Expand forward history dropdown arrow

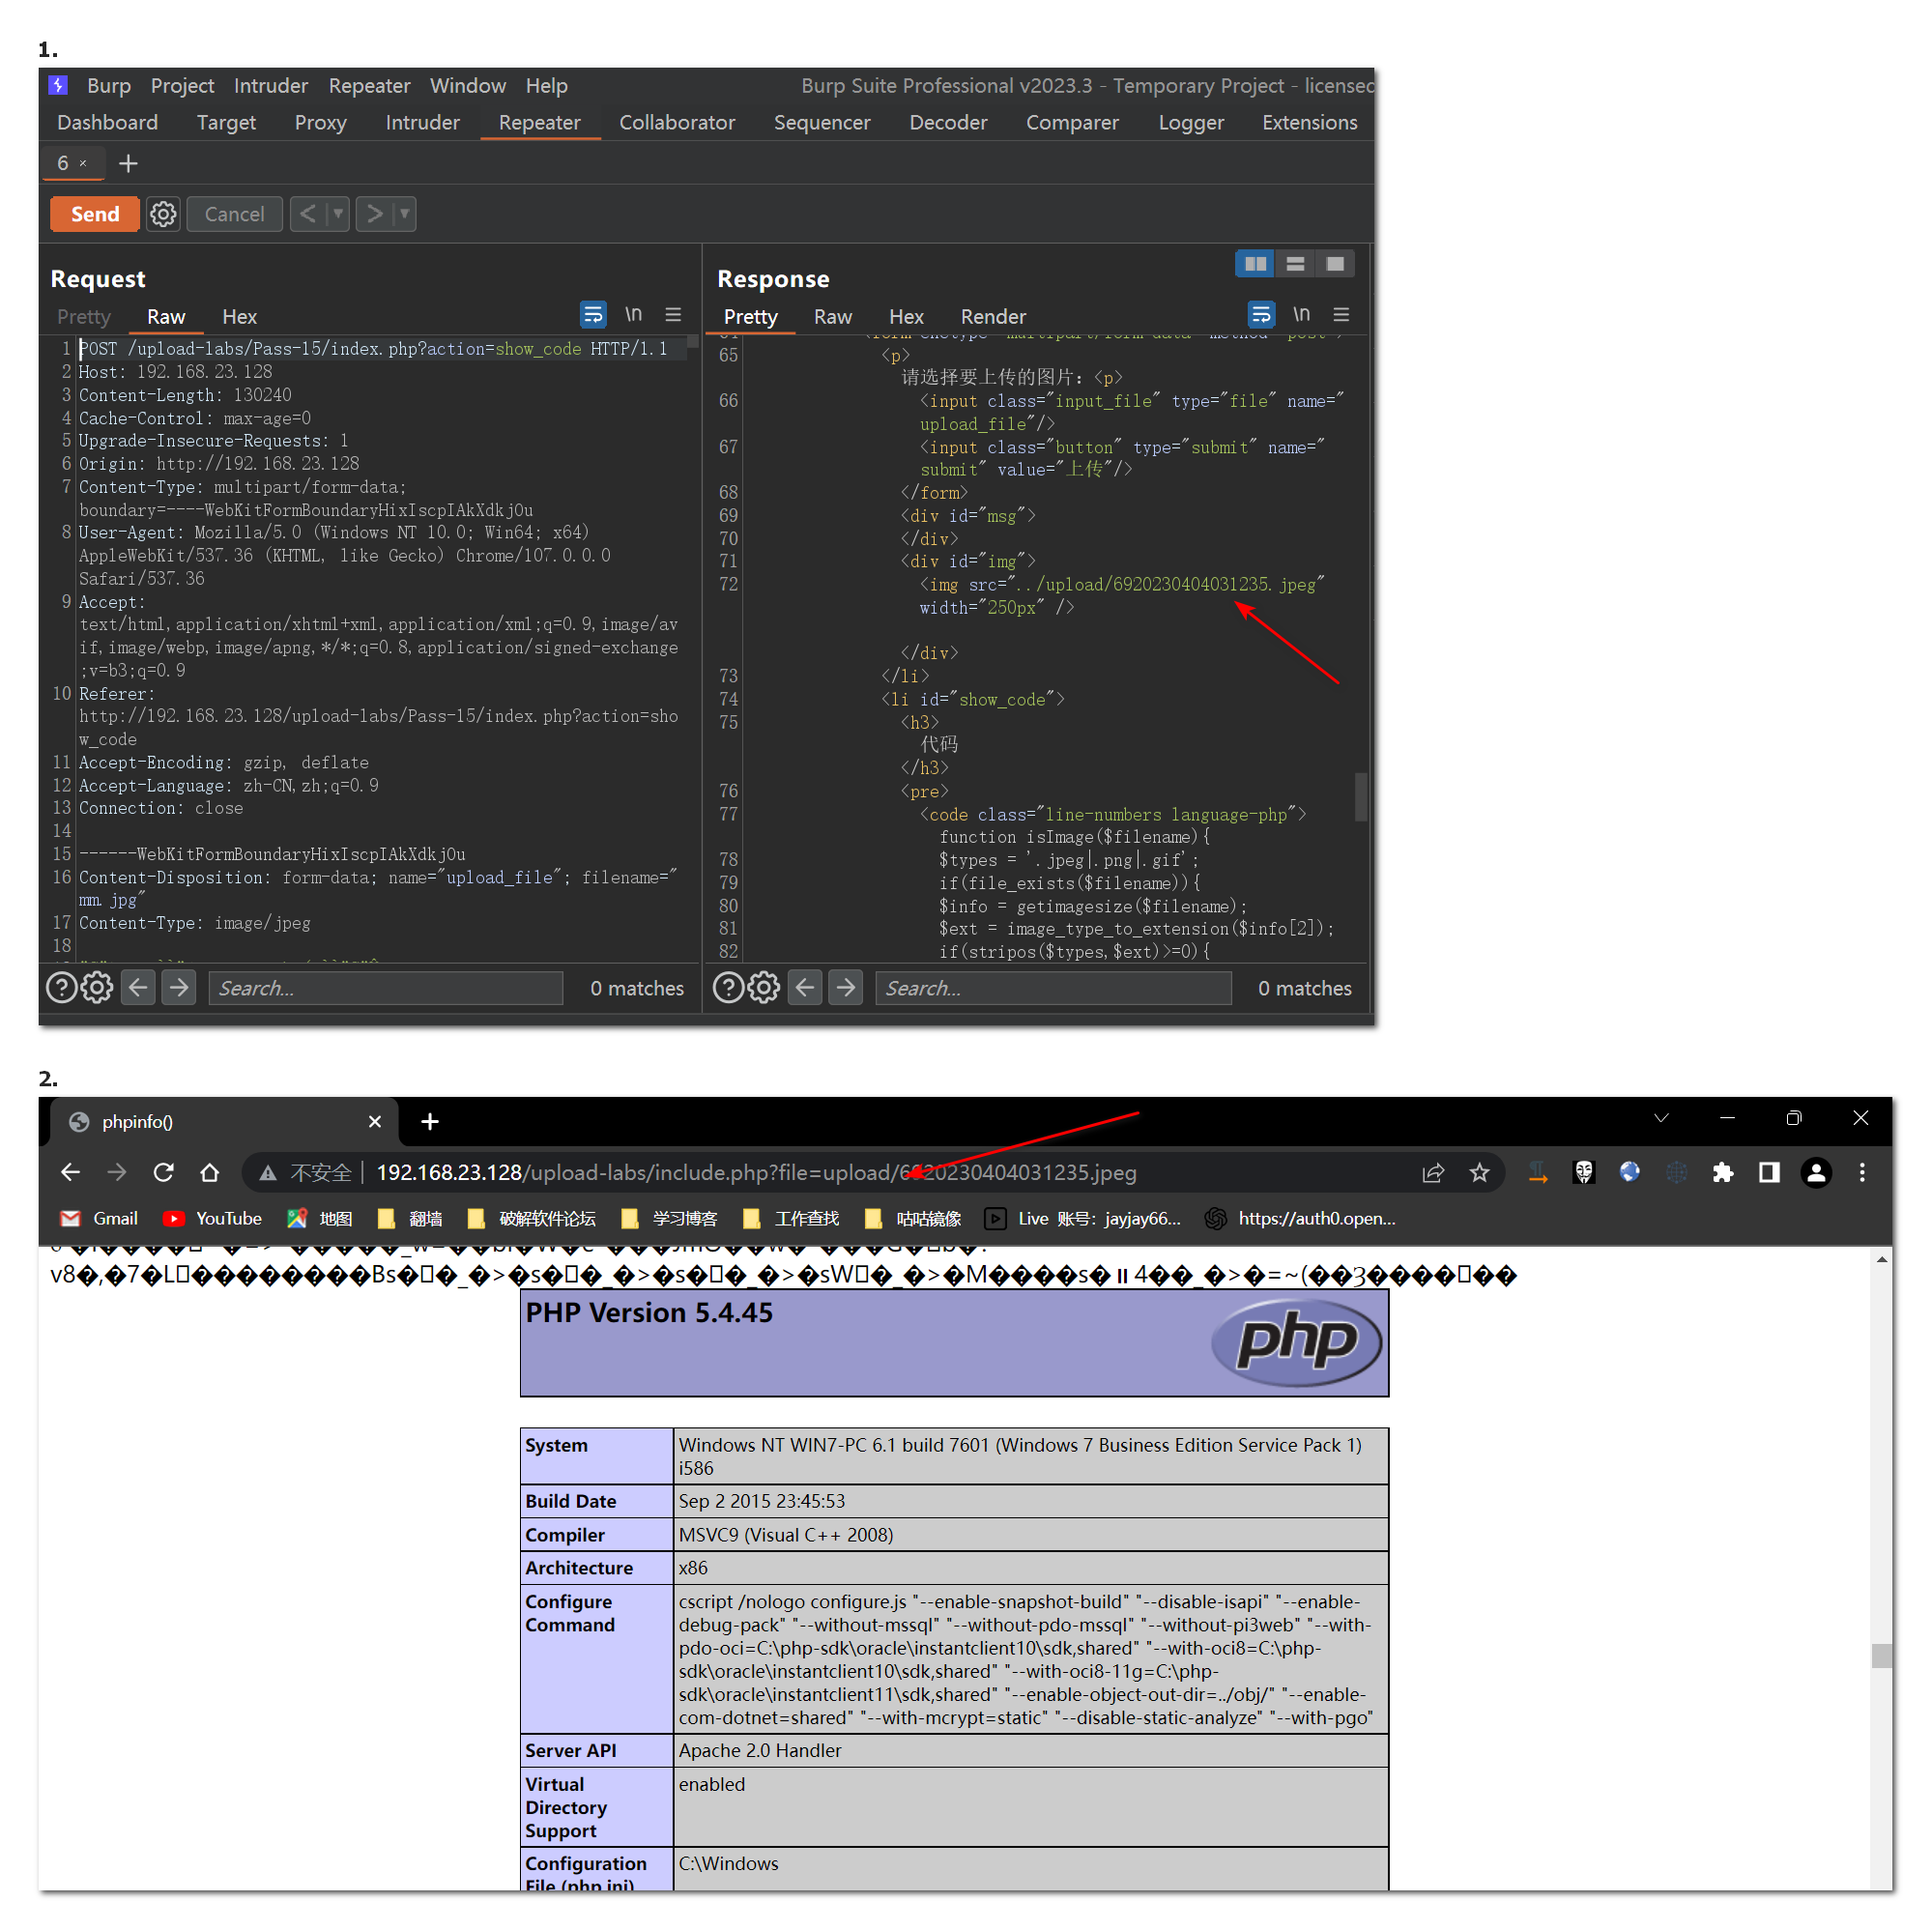point(405,214)
